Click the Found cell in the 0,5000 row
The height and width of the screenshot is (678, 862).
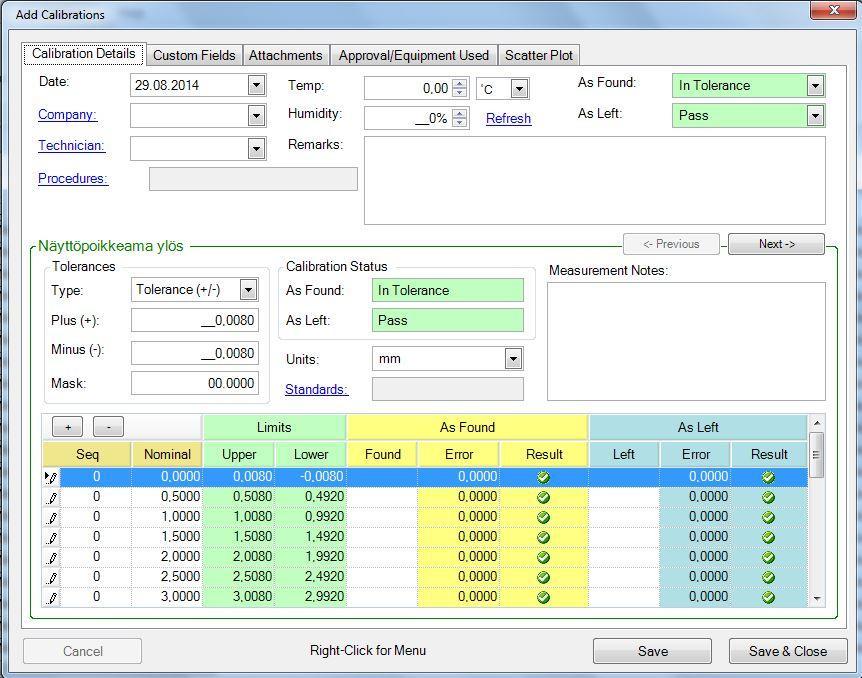pyautogui.click(x=382, y=497)
